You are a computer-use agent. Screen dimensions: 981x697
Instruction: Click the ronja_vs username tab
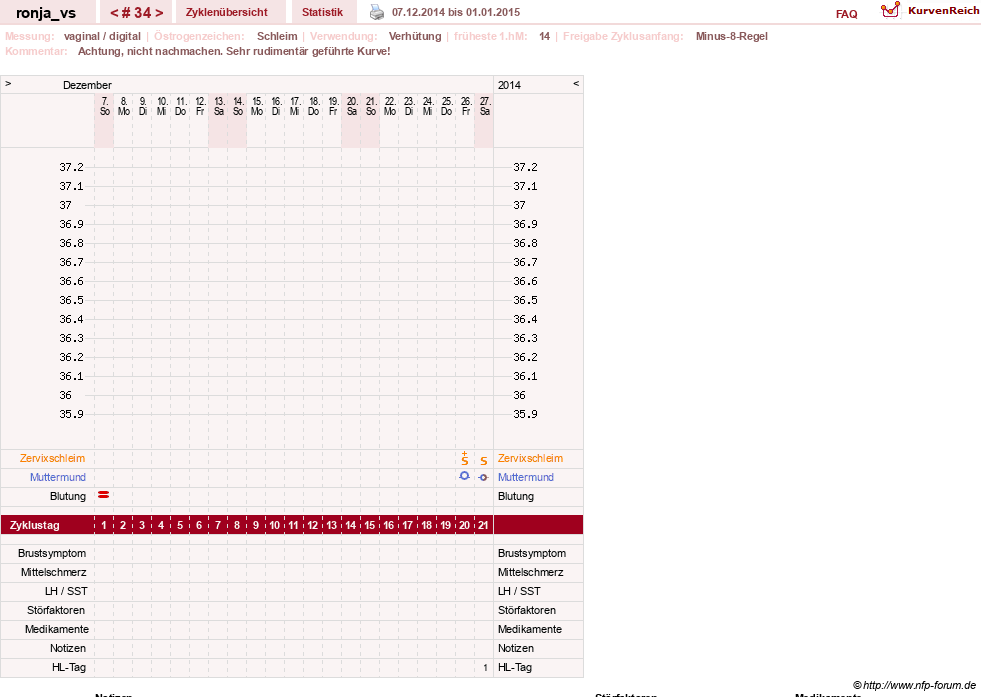pyautogui.click(x=46, y=13)
